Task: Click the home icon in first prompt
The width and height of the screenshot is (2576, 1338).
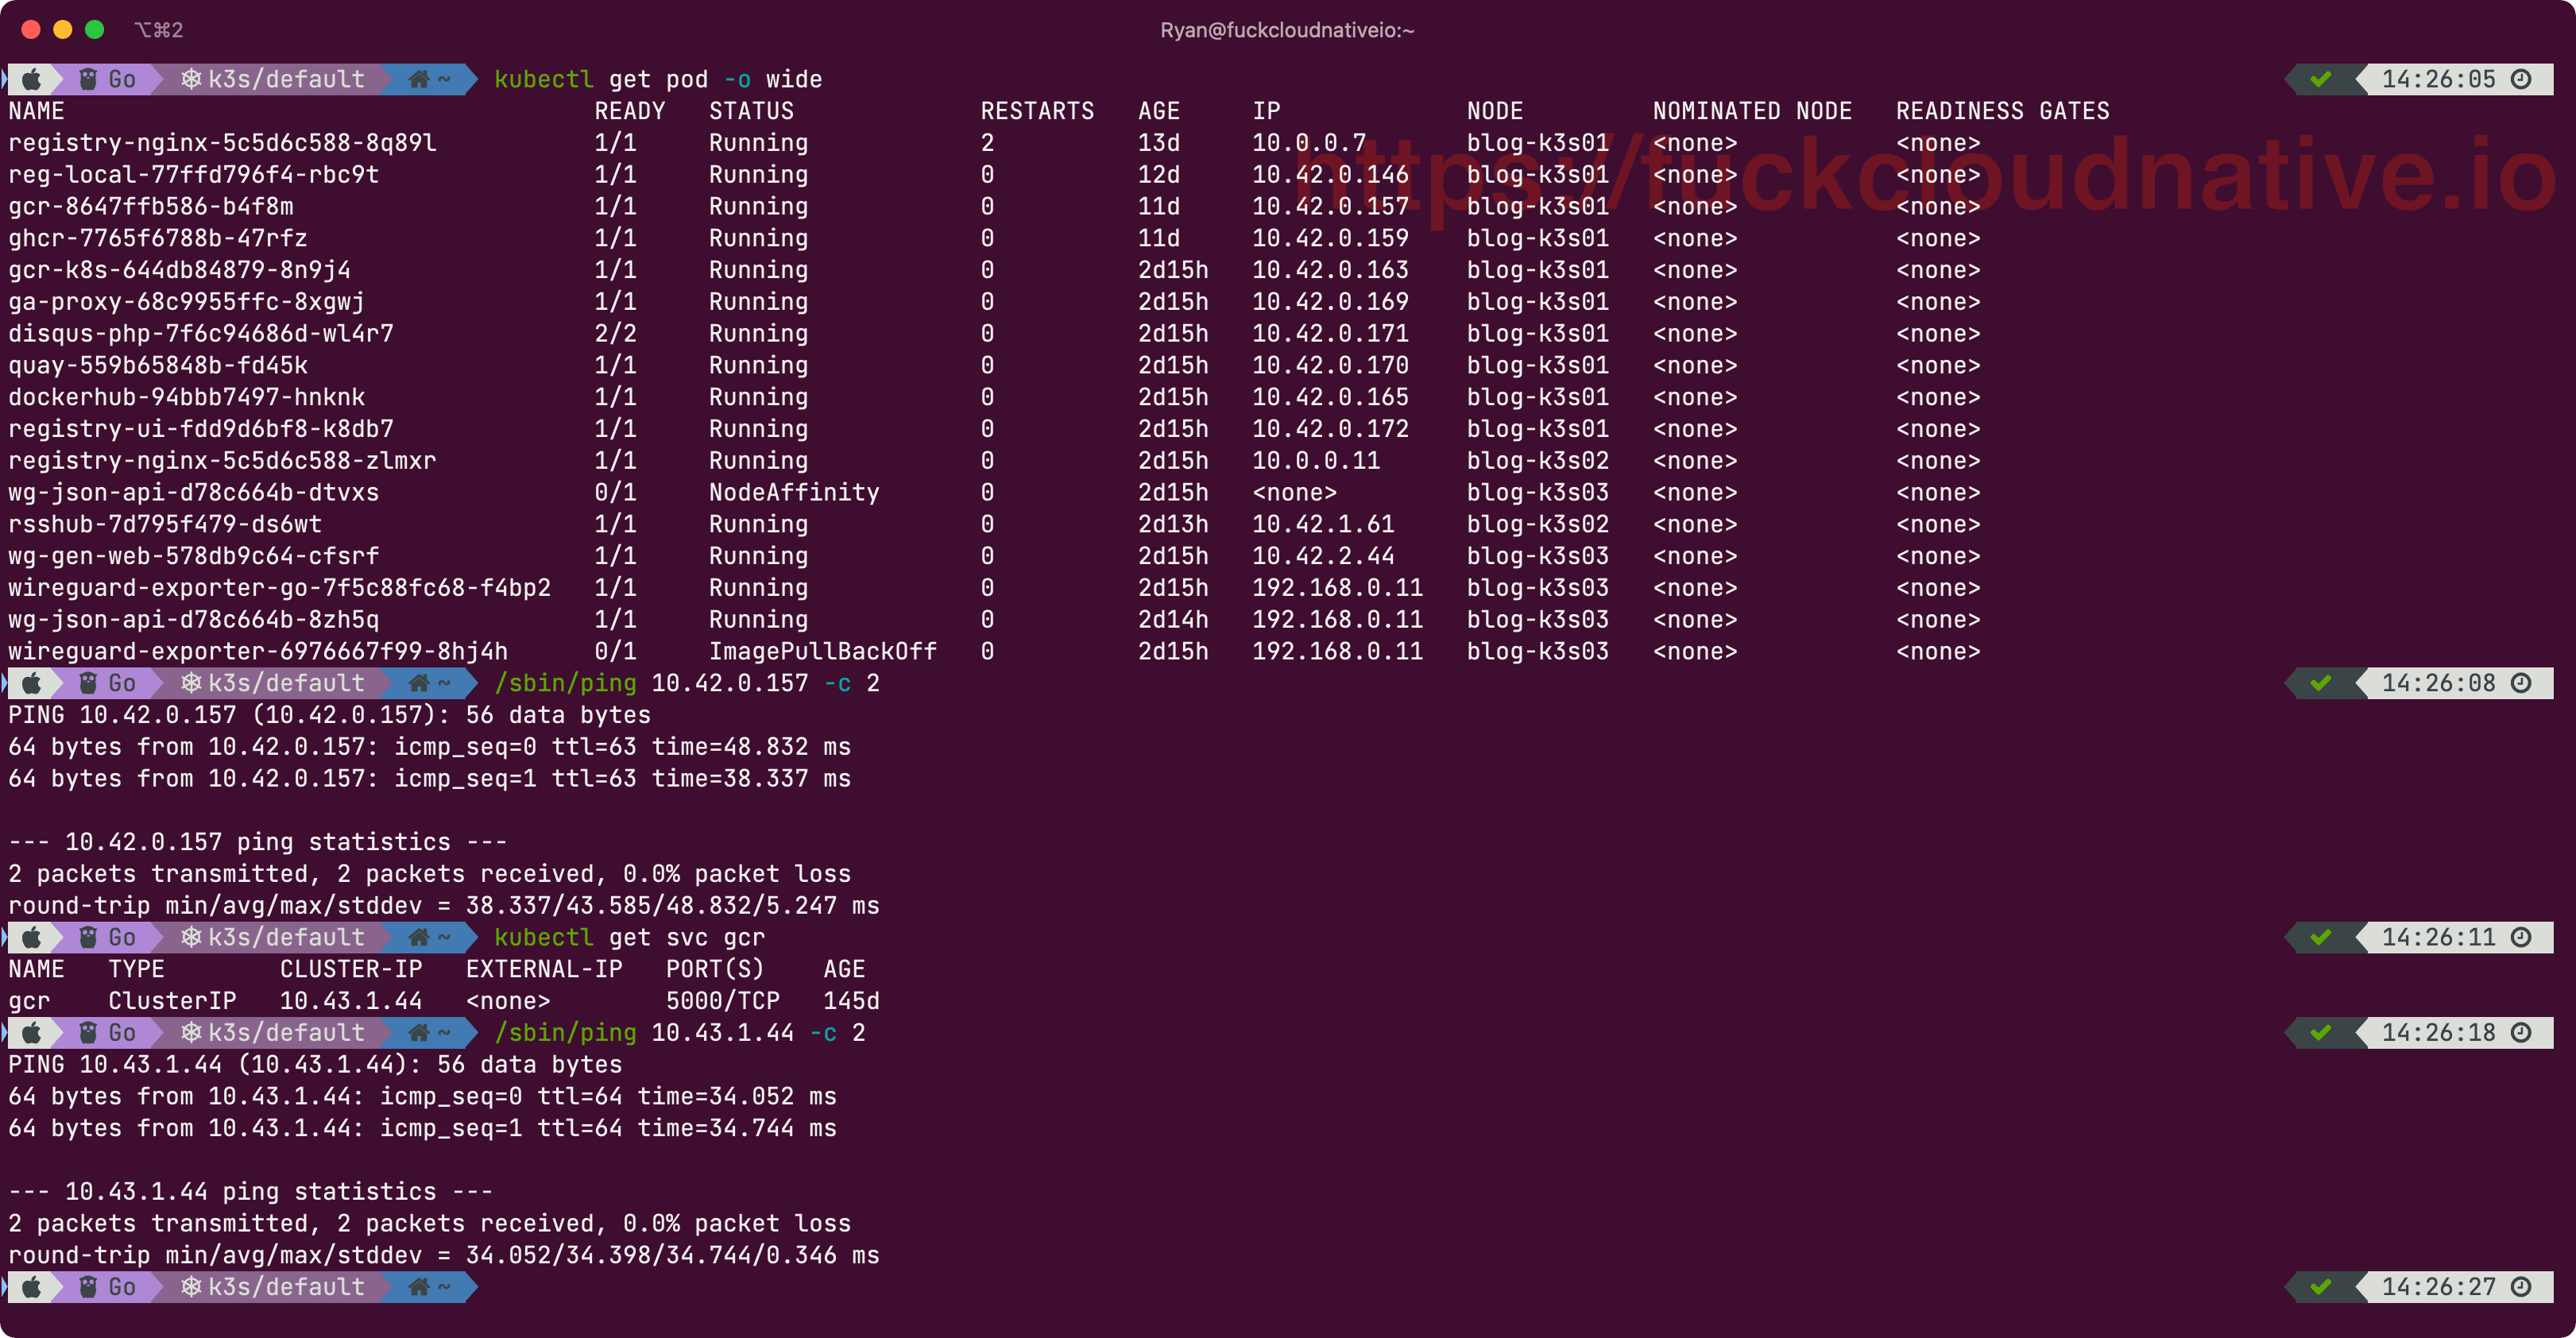Action: 419,79
